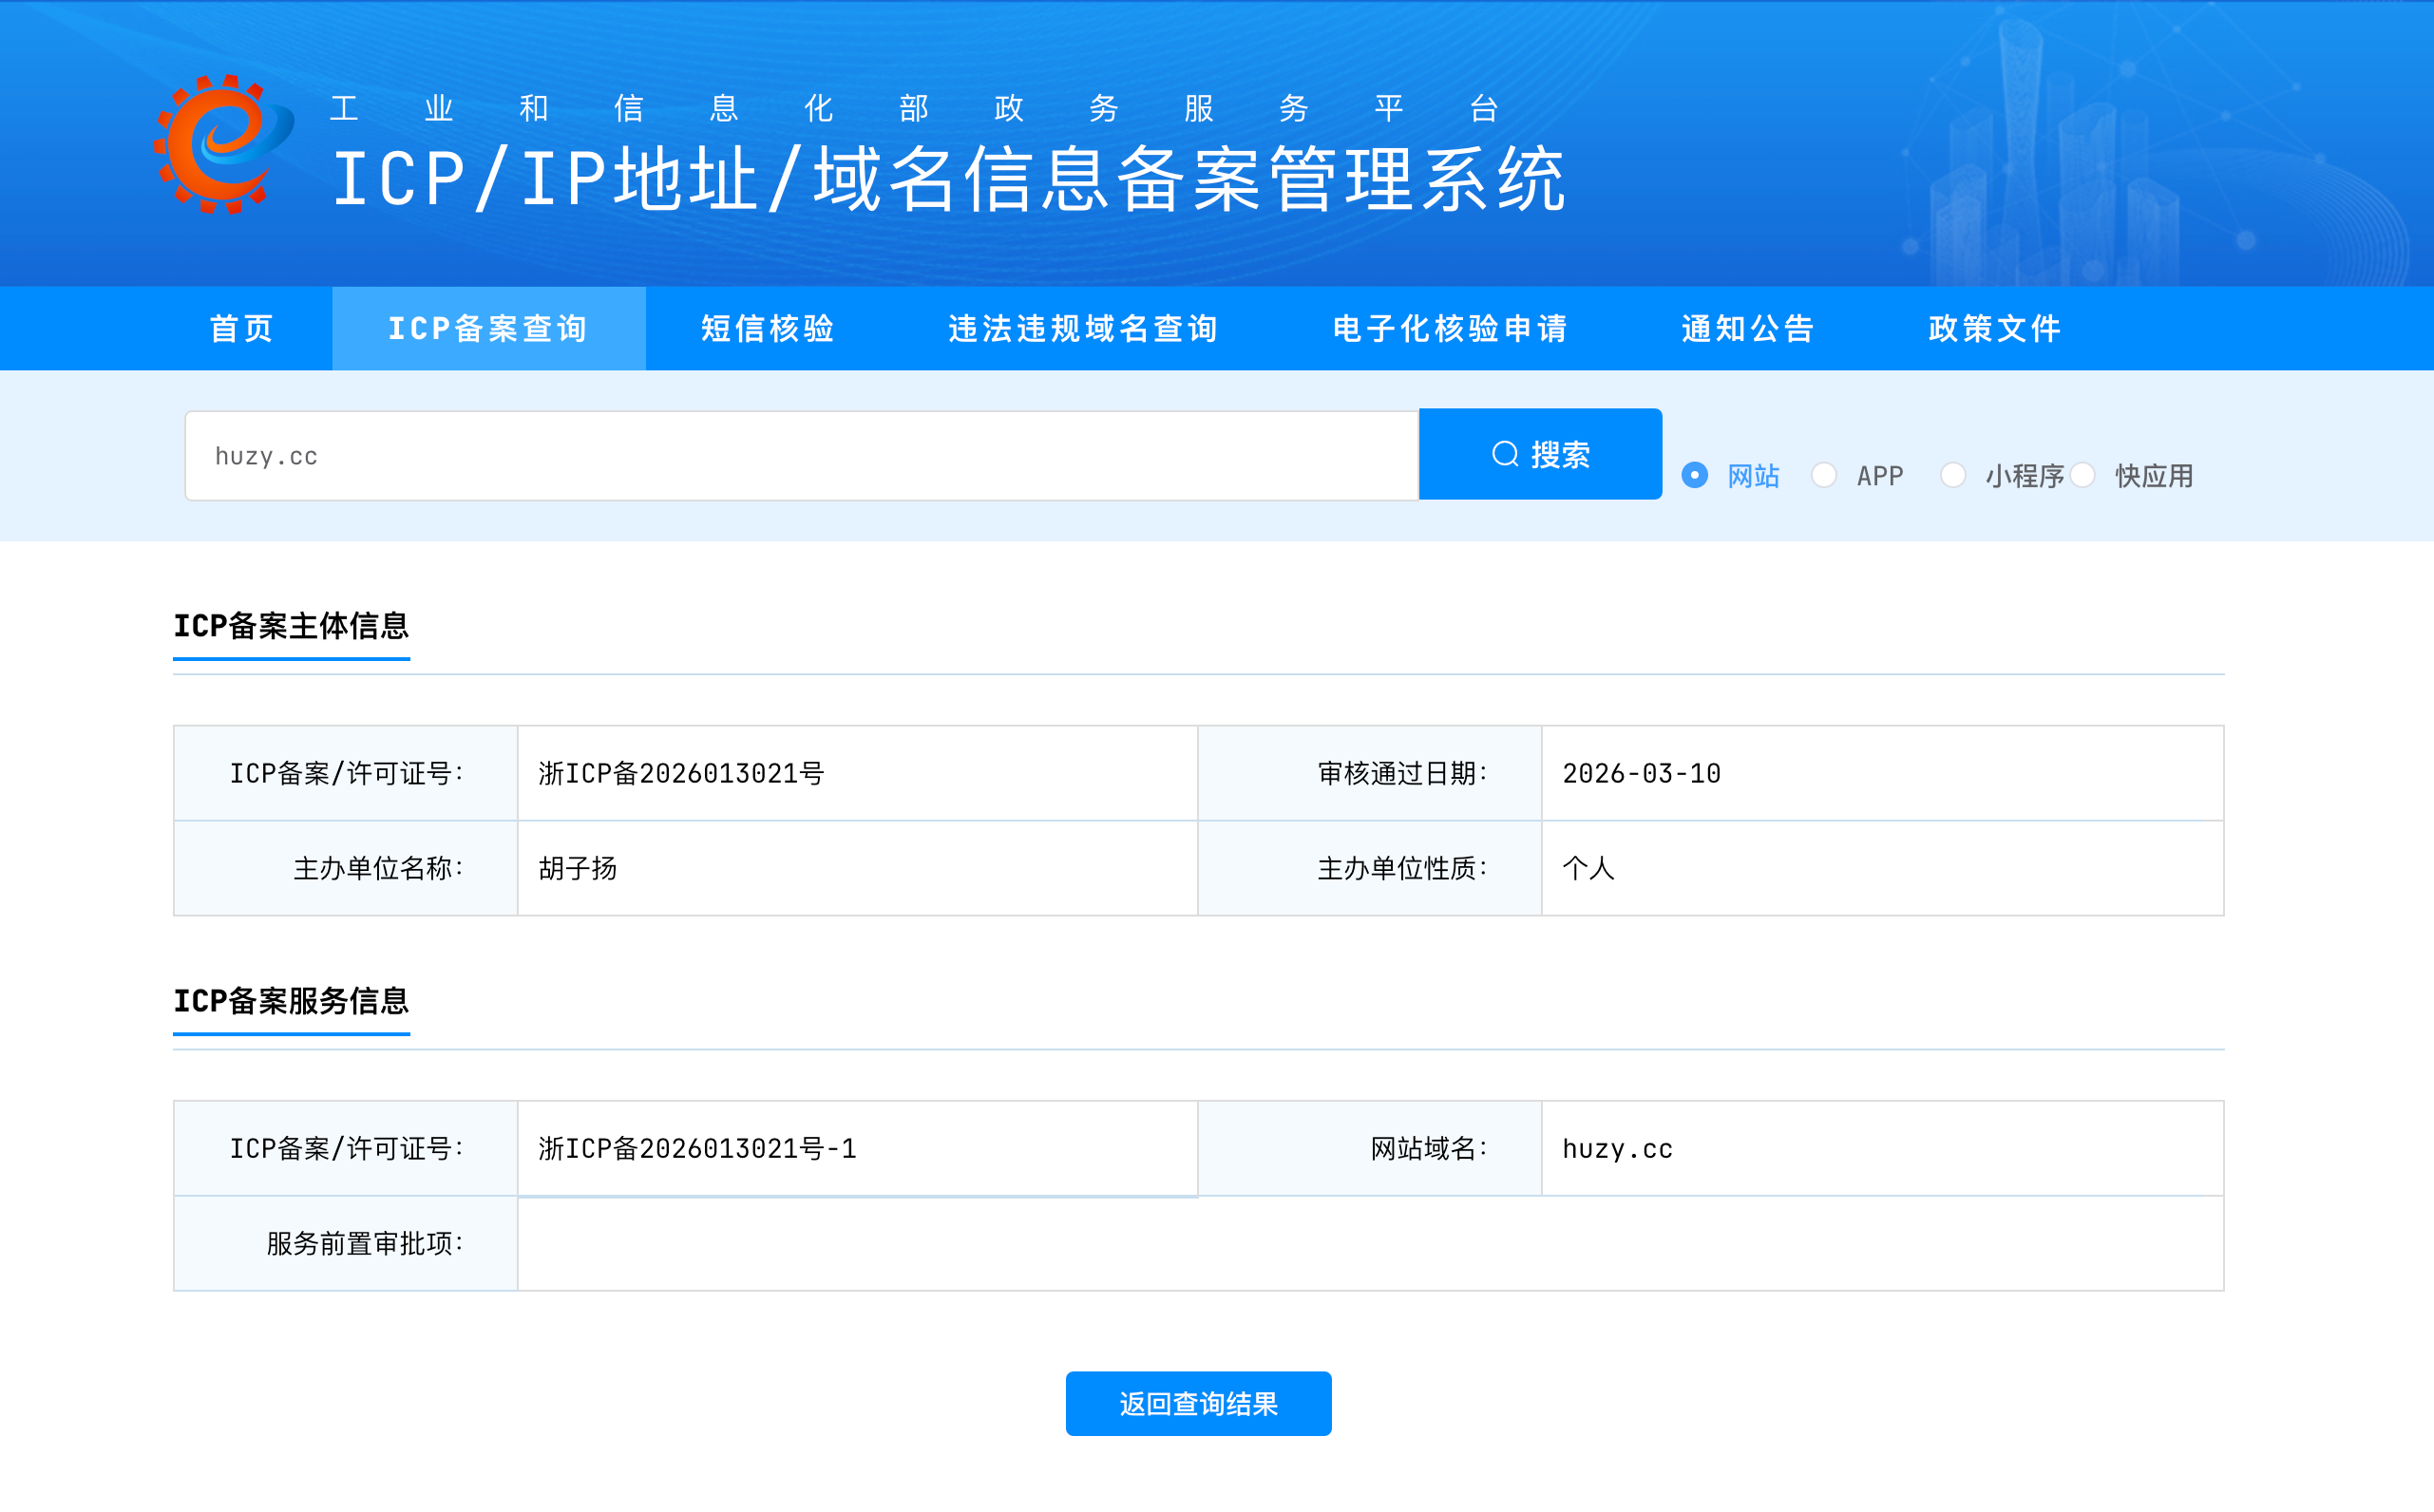Go to 短信核验 menu item
2434x1512 pixels.
point(767,328)
